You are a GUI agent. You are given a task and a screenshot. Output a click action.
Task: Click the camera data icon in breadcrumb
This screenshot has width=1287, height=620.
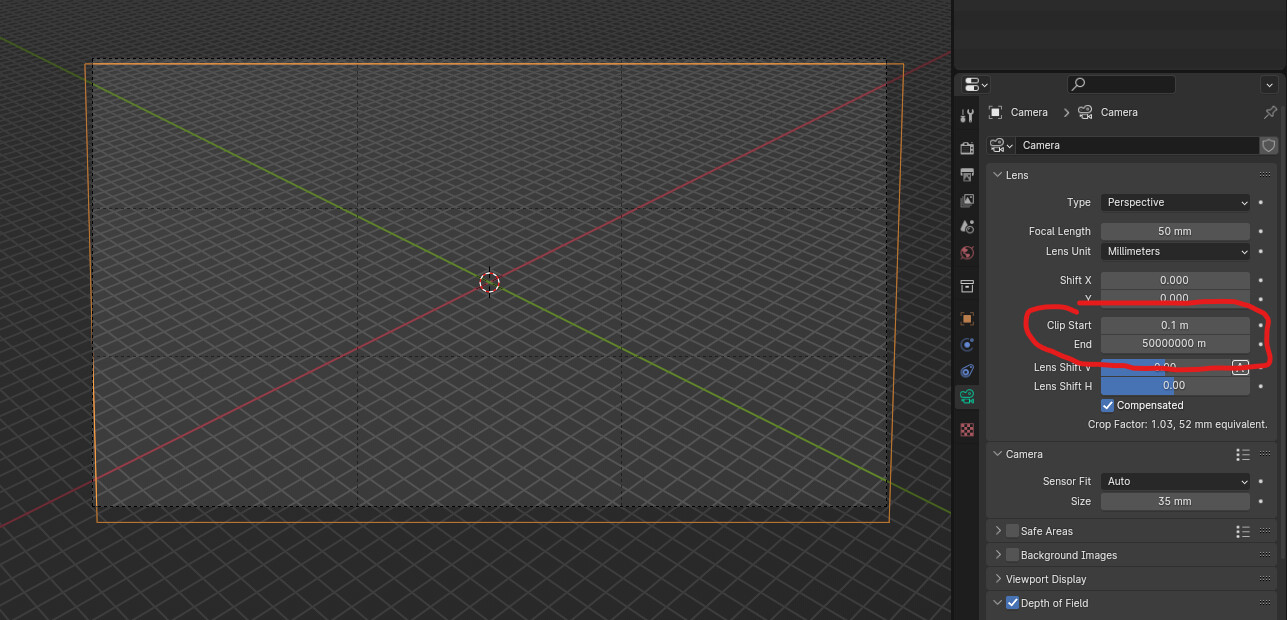[x=1086, y=112]
